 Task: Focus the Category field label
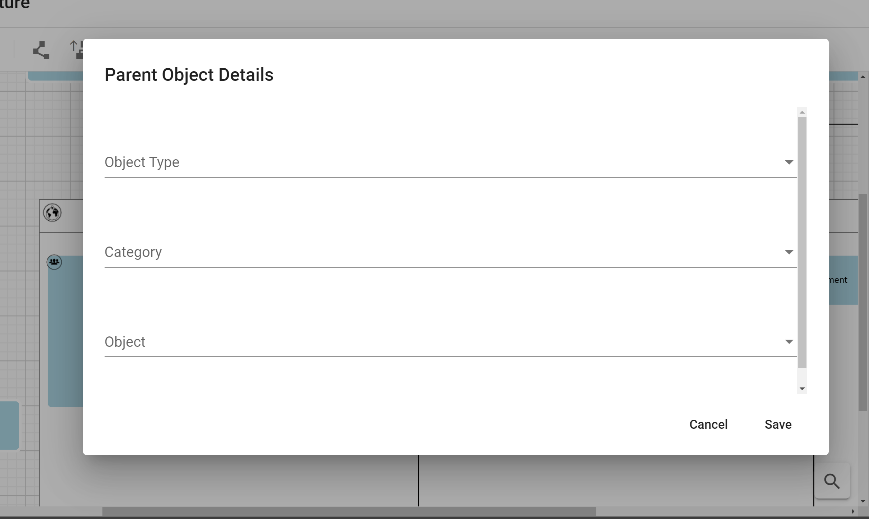(133, 252)
